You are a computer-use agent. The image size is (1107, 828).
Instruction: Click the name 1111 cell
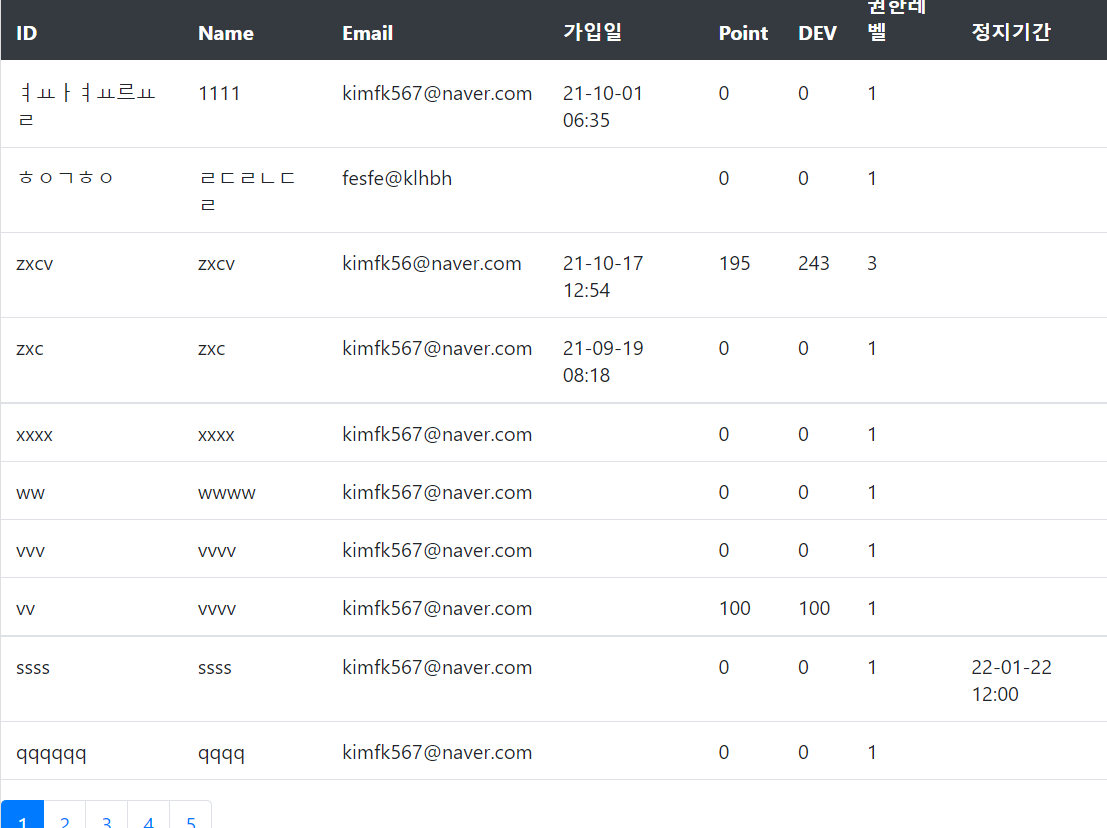click(x=219, y=93)
